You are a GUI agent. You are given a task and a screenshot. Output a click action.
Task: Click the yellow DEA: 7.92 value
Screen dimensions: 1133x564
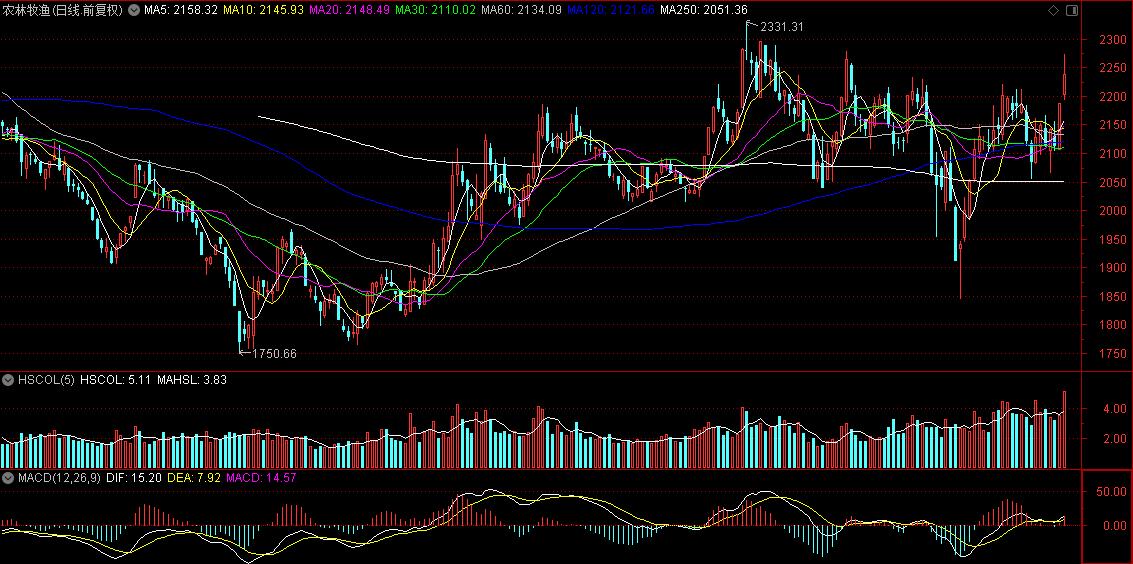click(194, 478)
